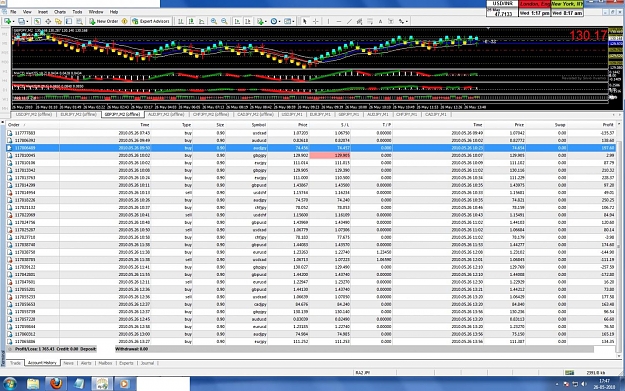Open the Insert menu
Image resolution: width=625 pixels, height=391 pixels.
(x=43, y=12)
